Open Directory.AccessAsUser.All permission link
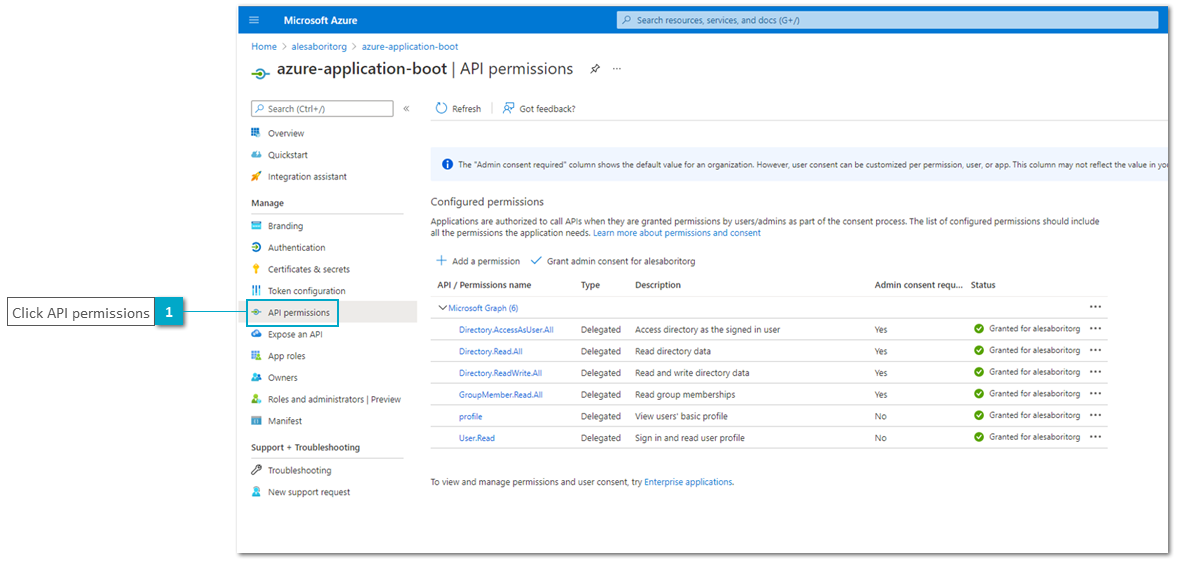The width and height of the screenshot is (1177, 562). pos(506,329)
